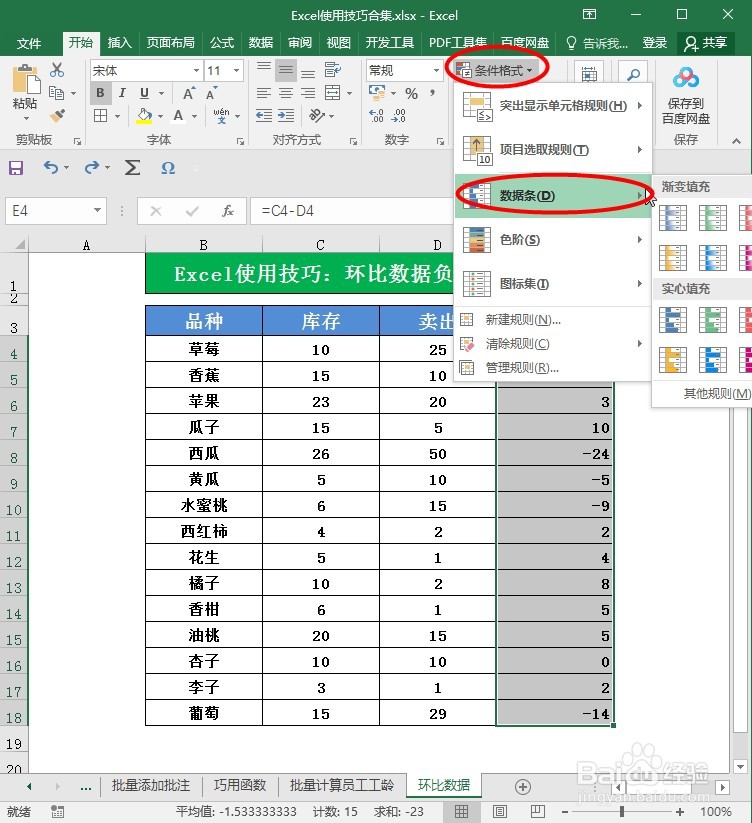Click Merge and Center icon
This screenshot has width=752, height=823.
(x=332, y=93)
